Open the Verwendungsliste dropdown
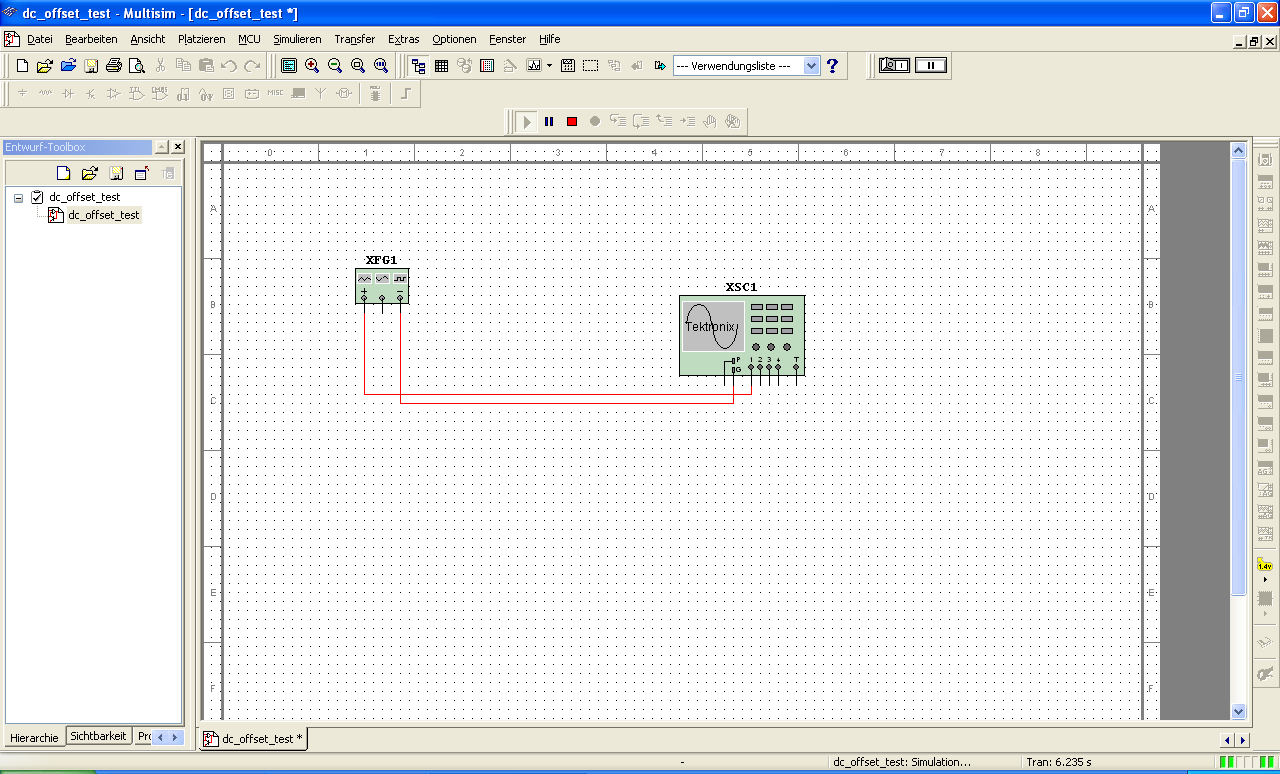Viewport: 1280px width, 774px height. pos(811,66)
